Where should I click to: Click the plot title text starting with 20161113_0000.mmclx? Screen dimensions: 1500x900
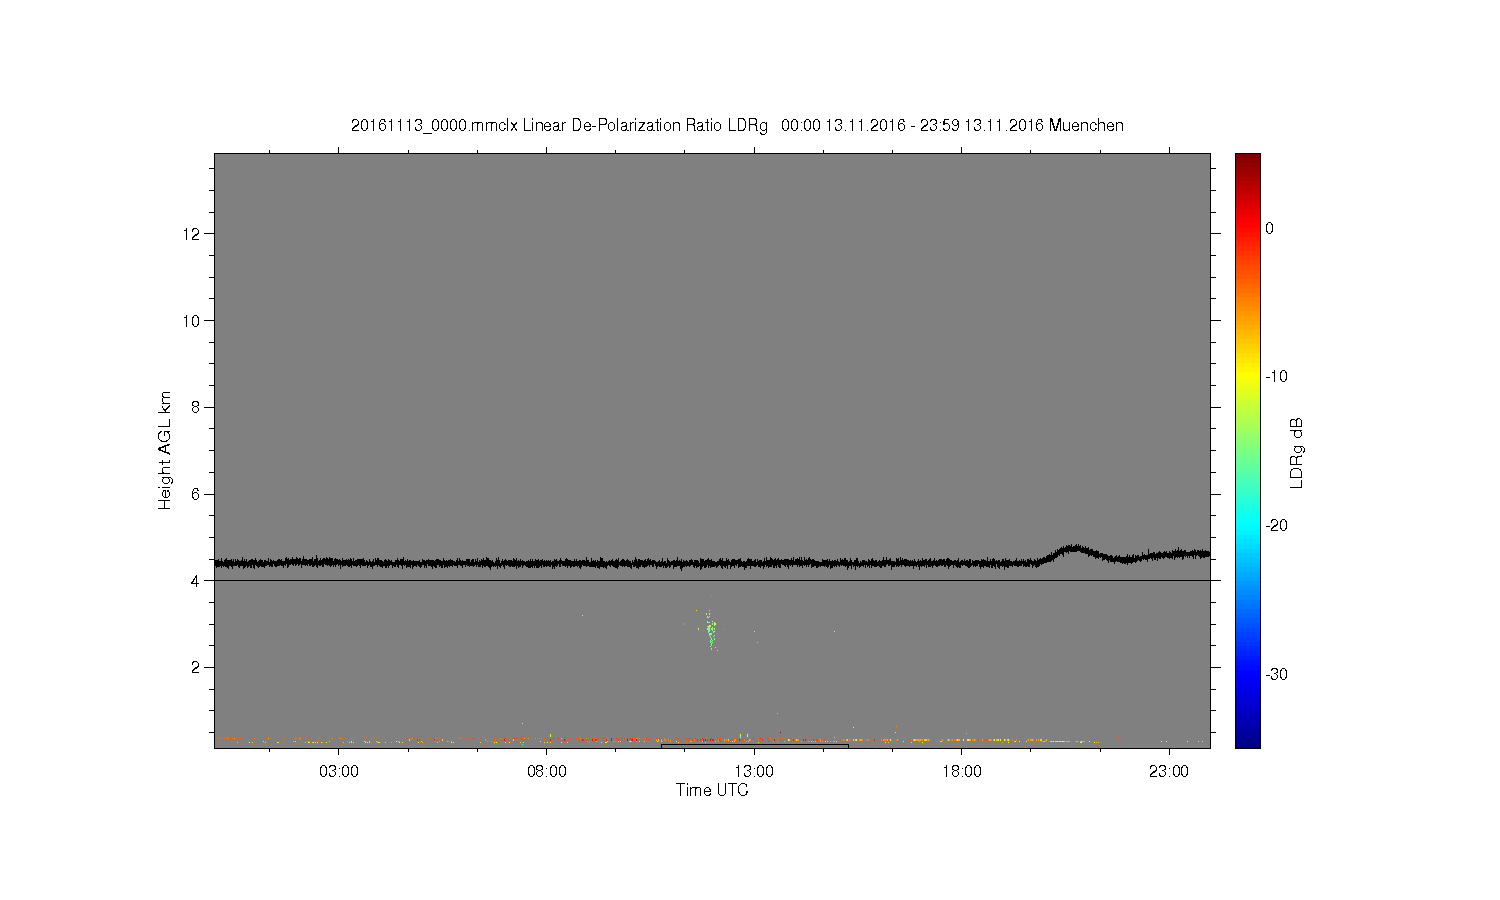pos(737,125)
